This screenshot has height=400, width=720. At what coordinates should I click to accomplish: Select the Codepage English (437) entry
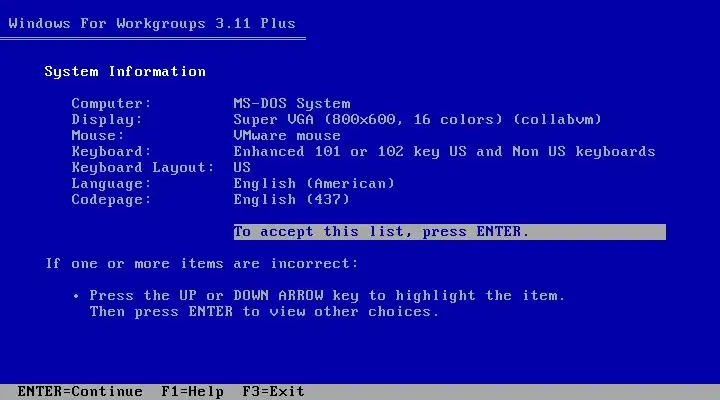click(292, 200)
